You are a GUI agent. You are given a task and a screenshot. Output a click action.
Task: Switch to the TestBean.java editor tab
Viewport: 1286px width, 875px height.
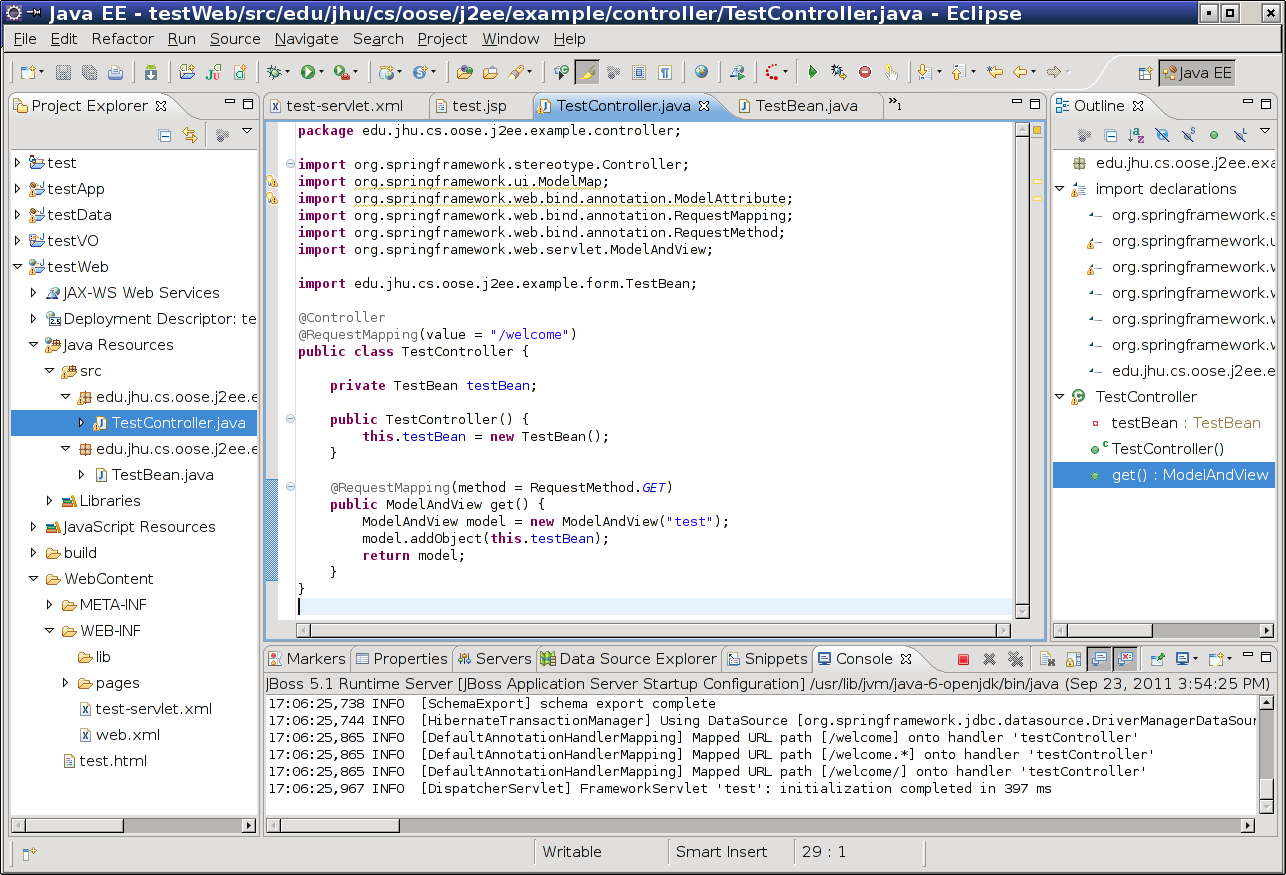tap(805, 106)
